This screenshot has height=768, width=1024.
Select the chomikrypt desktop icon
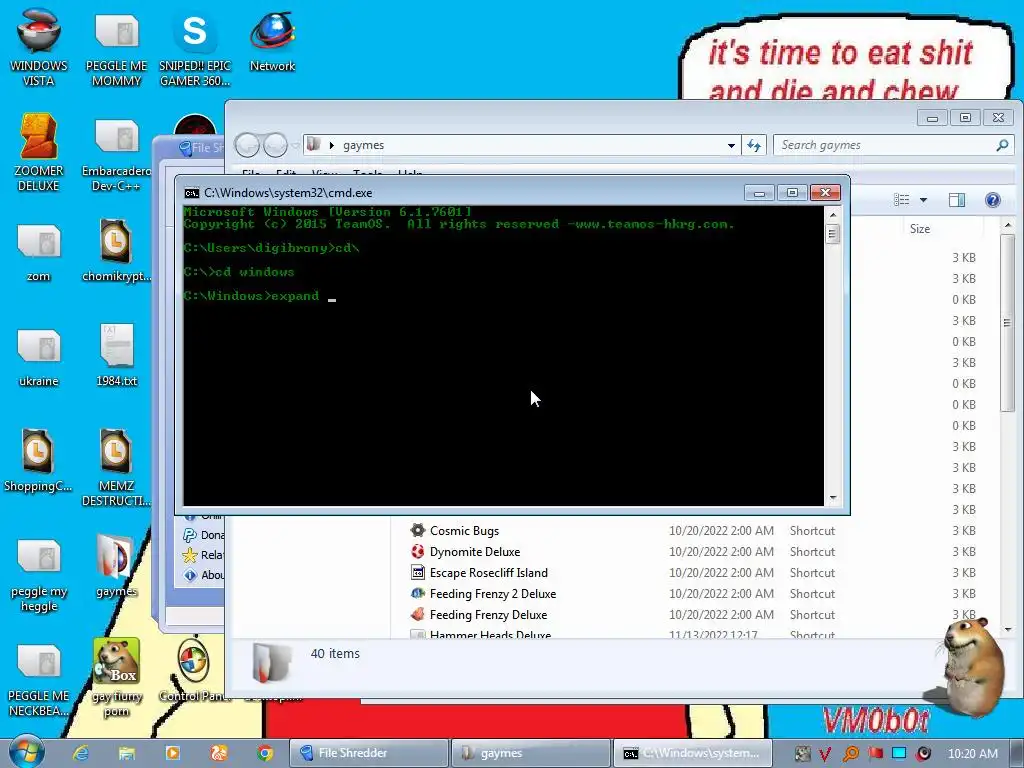(116, 251)
